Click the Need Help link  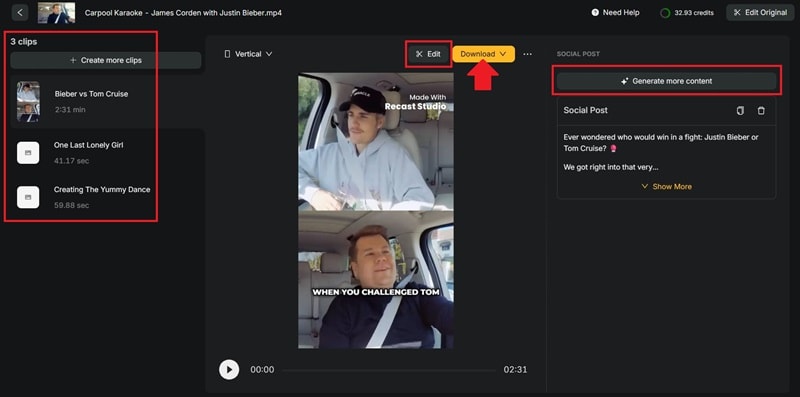coord(615,12)
